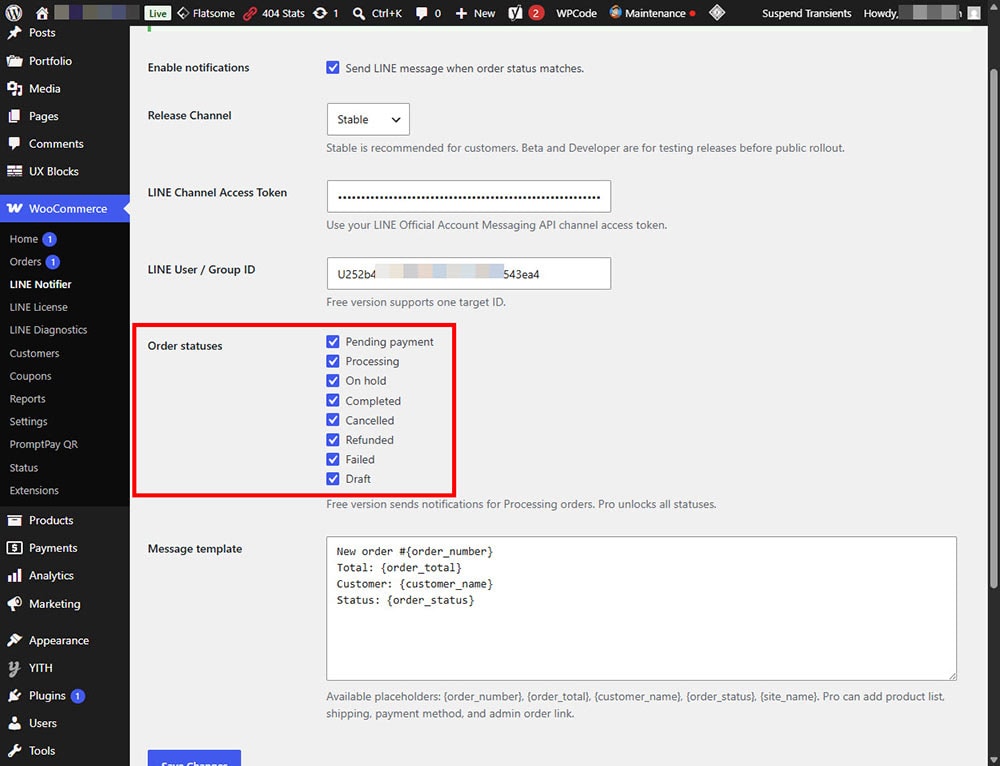Screen dimensions: 1000x766
Task: Click the LINE User / Group ID field
Action: point(469,274)
